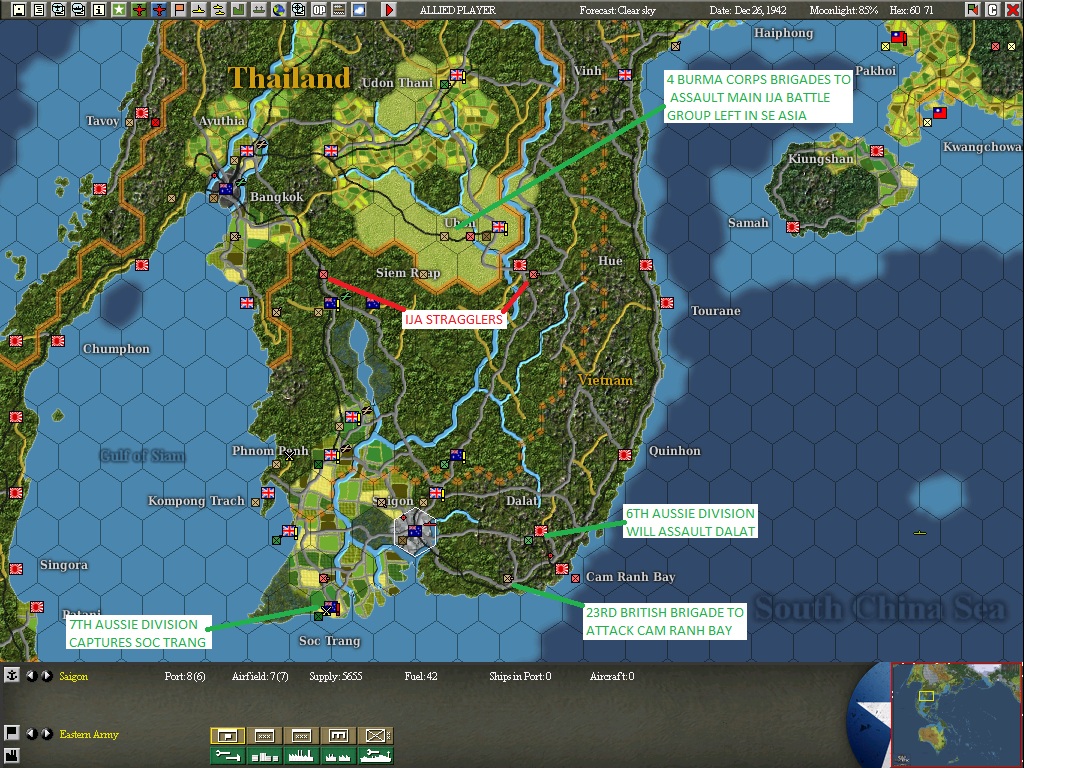Click the crosshair target toolbar icon
1078x774 pixels.
tap(298, 10)
